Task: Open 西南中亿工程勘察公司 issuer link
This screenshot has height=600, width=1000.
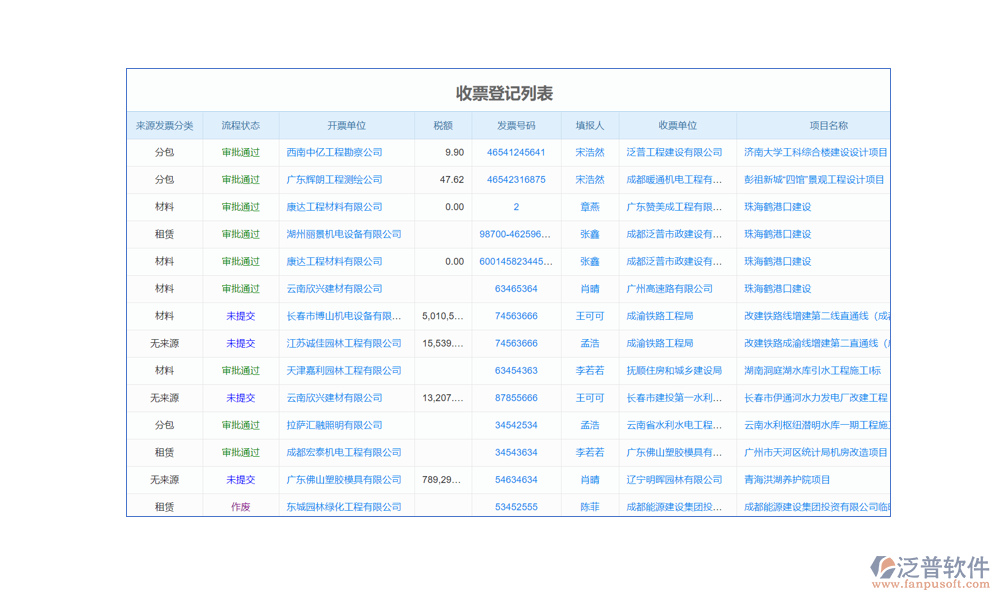Action: click(334, 153)
